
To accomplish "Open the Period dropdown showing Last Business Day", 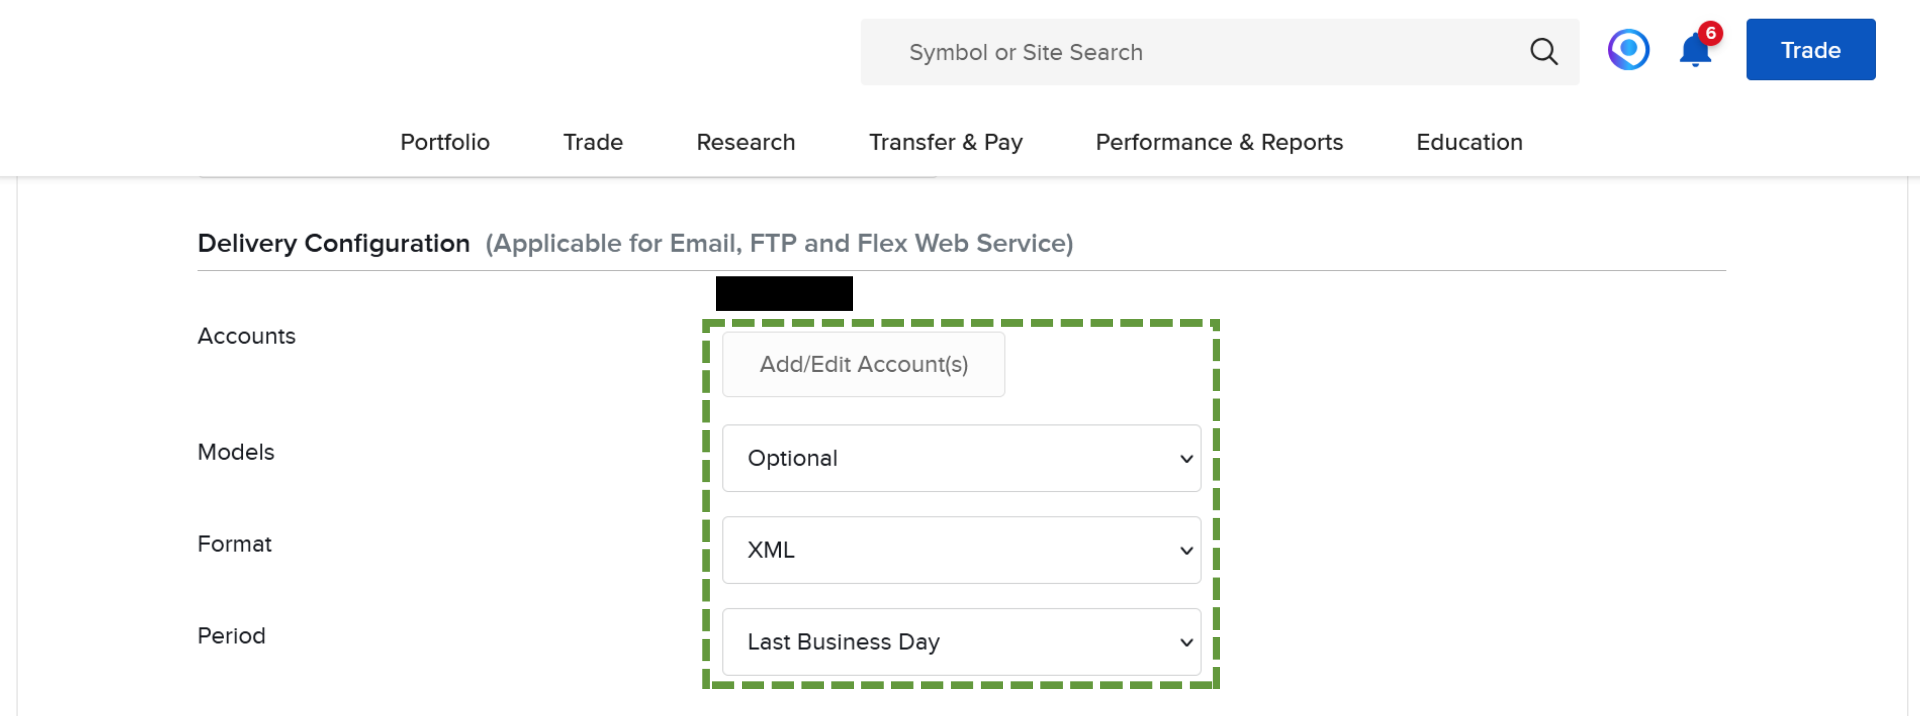I will tap(960, 642).
